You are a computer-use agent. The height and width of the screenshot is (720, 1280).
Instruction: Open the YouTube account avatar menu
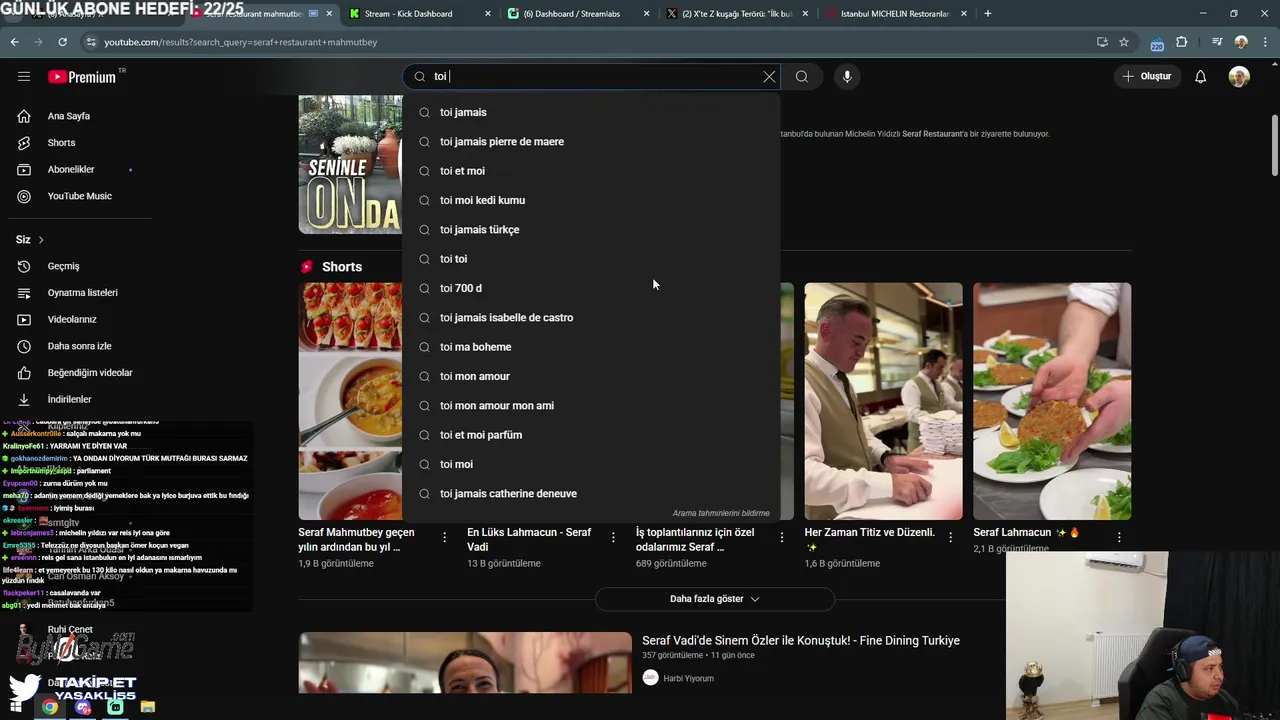[x=1239, y=76]
